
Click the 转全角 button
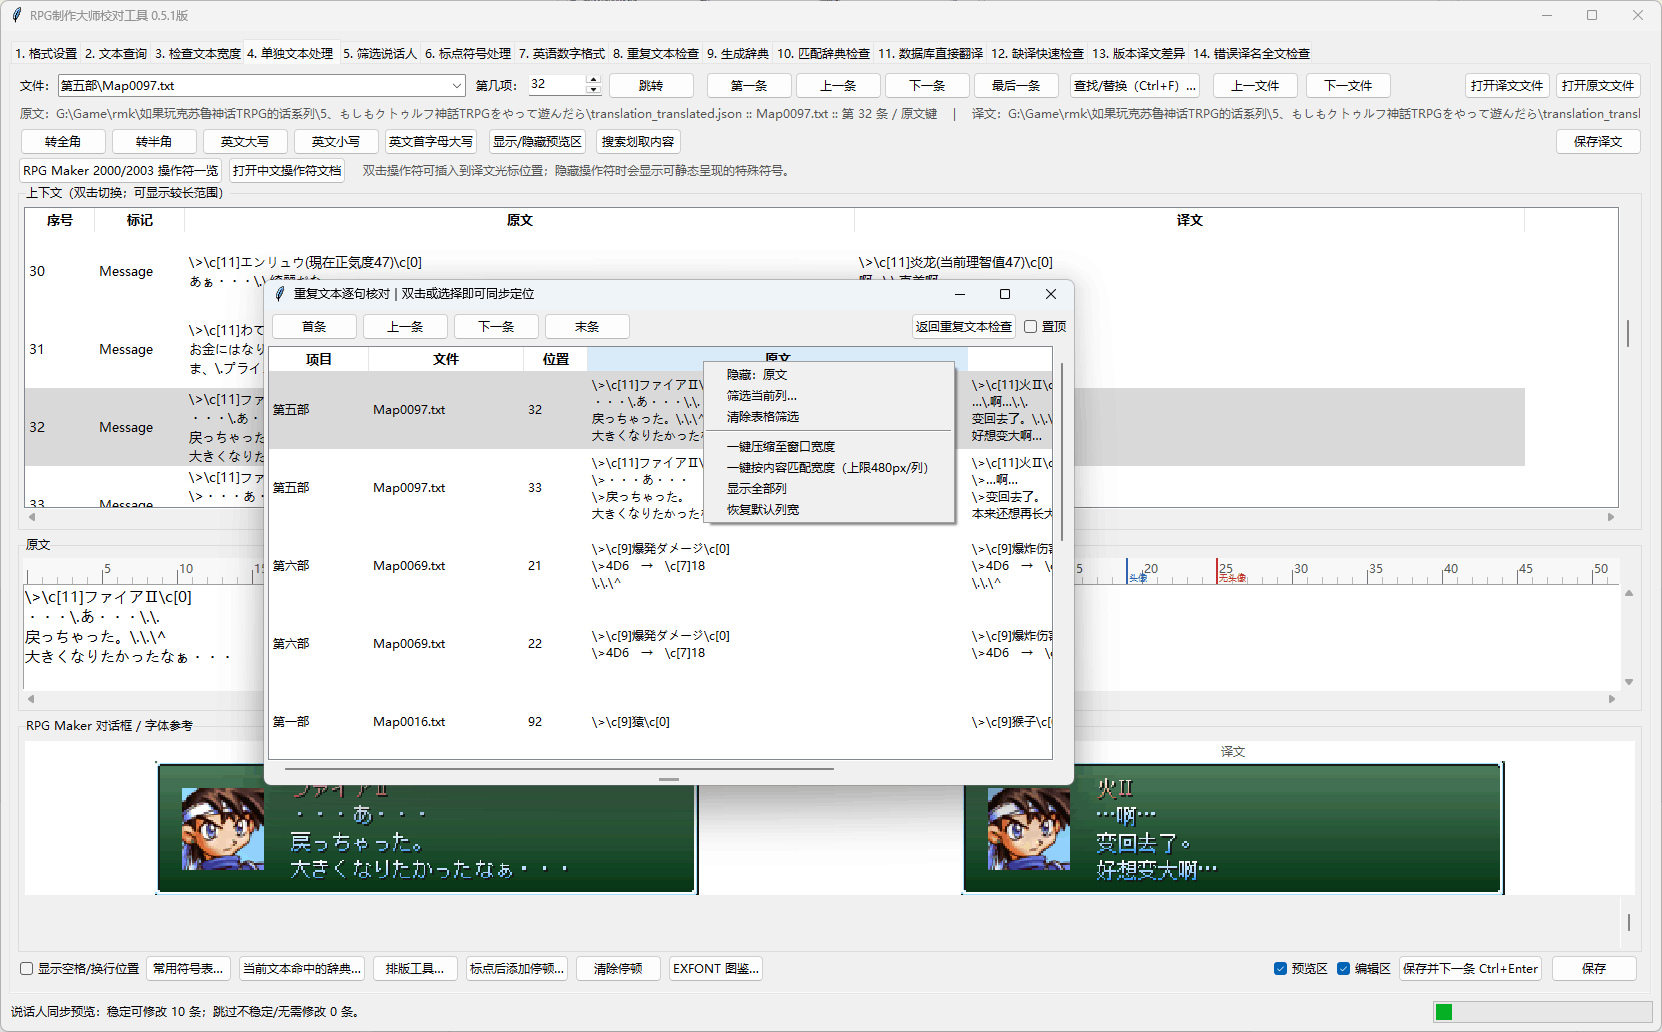click(x=63, y=142)
